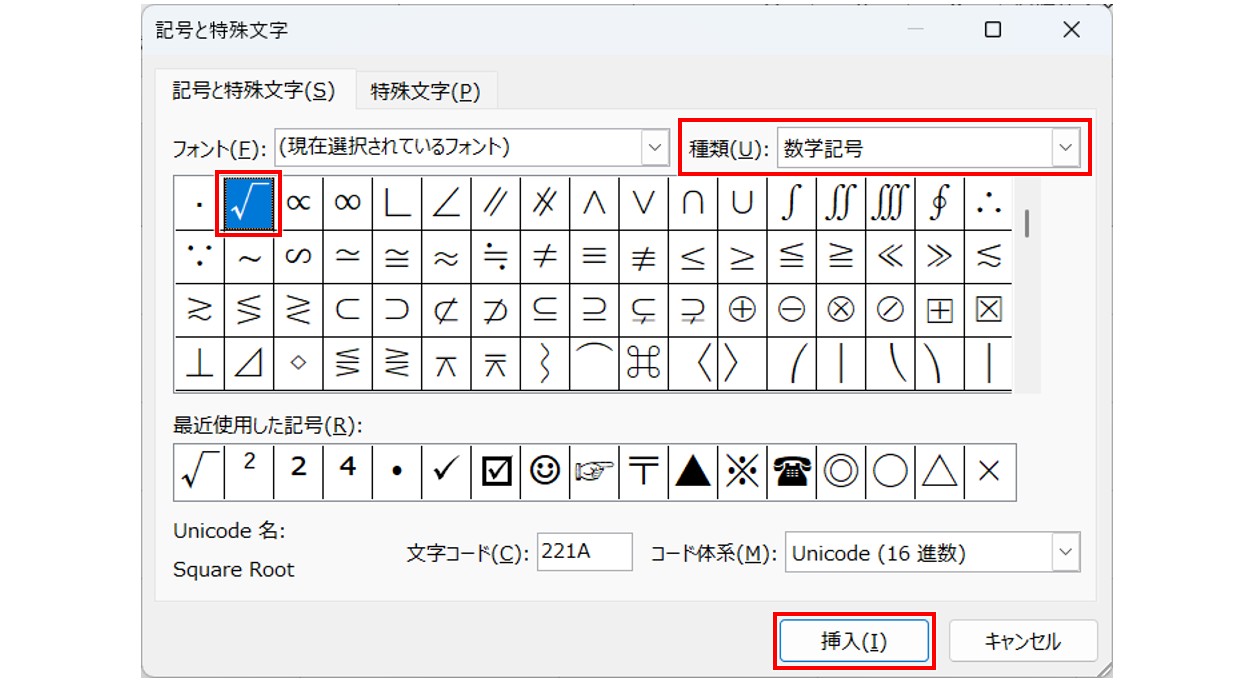Select the union symbol
Screen dimensions: 1256x685
pyautogui.click(x=742, y=203)
